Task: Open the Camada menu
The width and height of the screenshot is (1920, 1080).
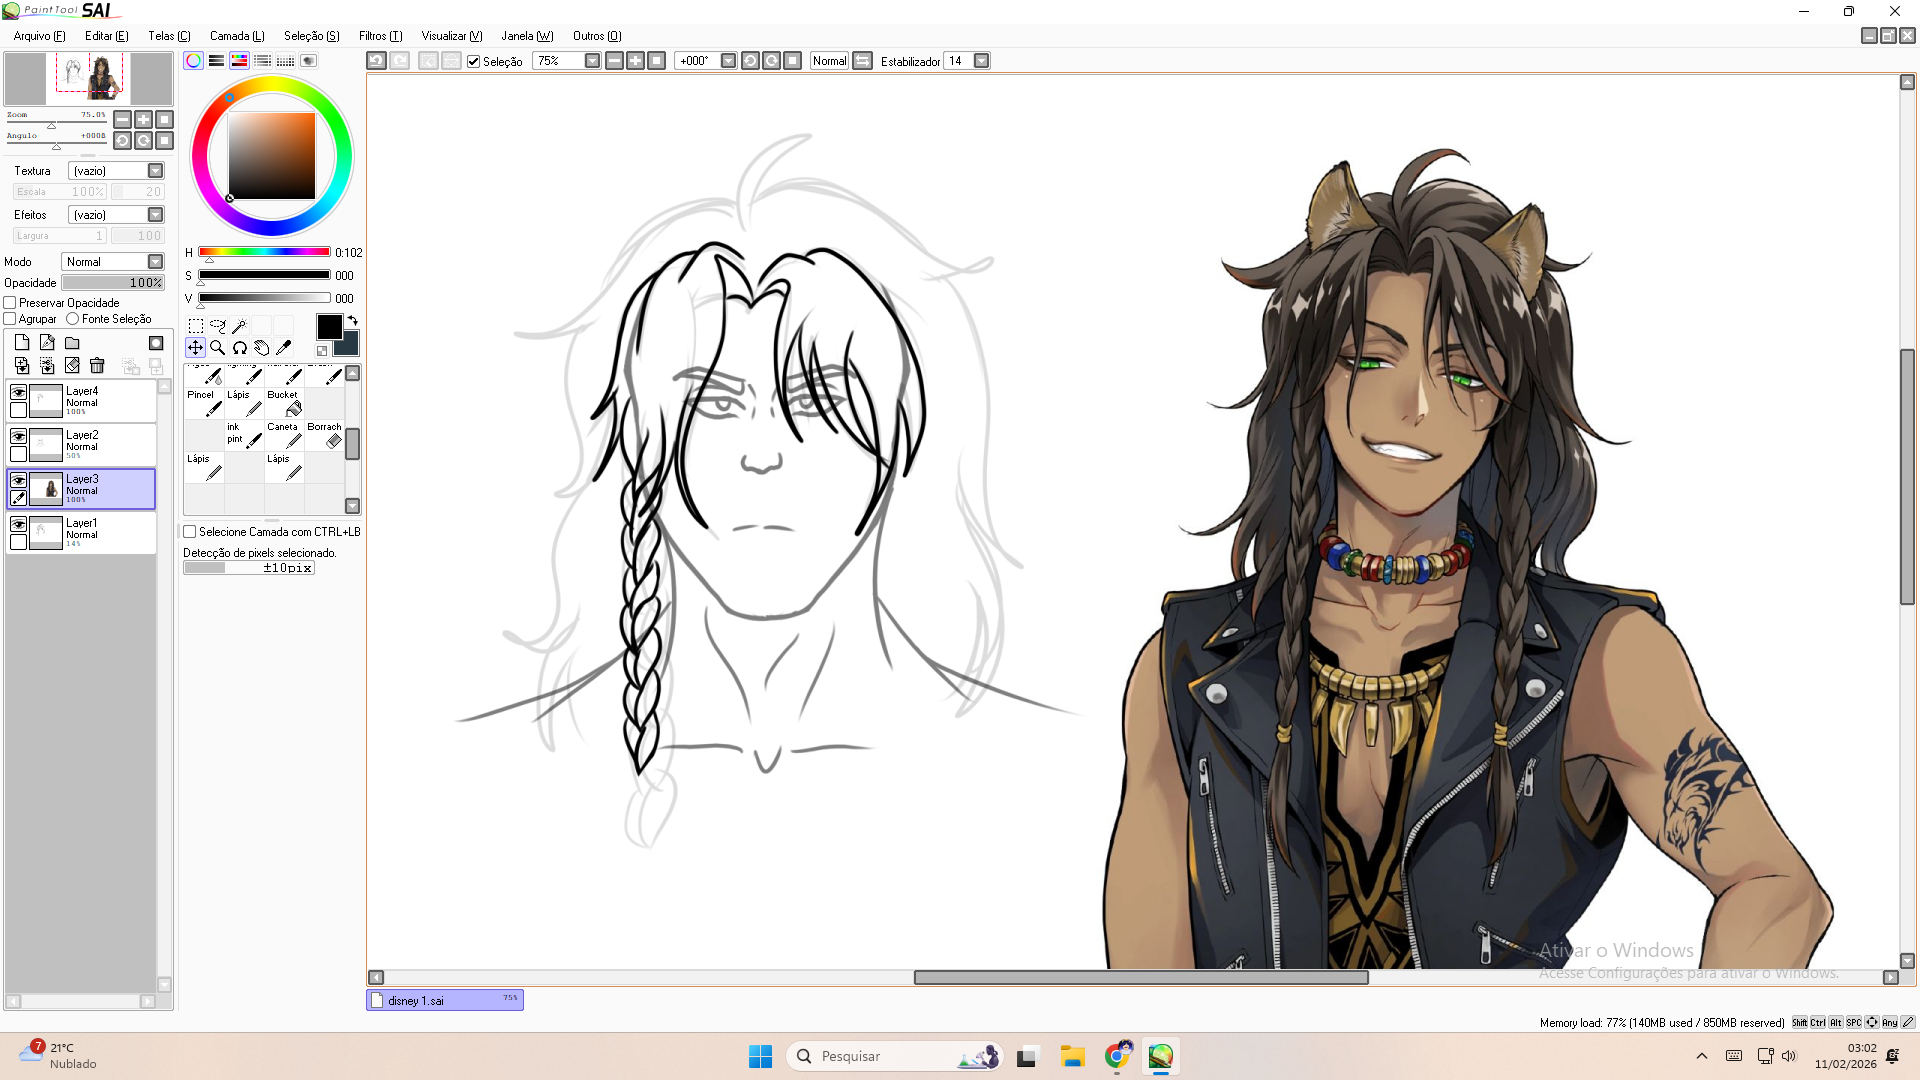Action: [237, 36]
